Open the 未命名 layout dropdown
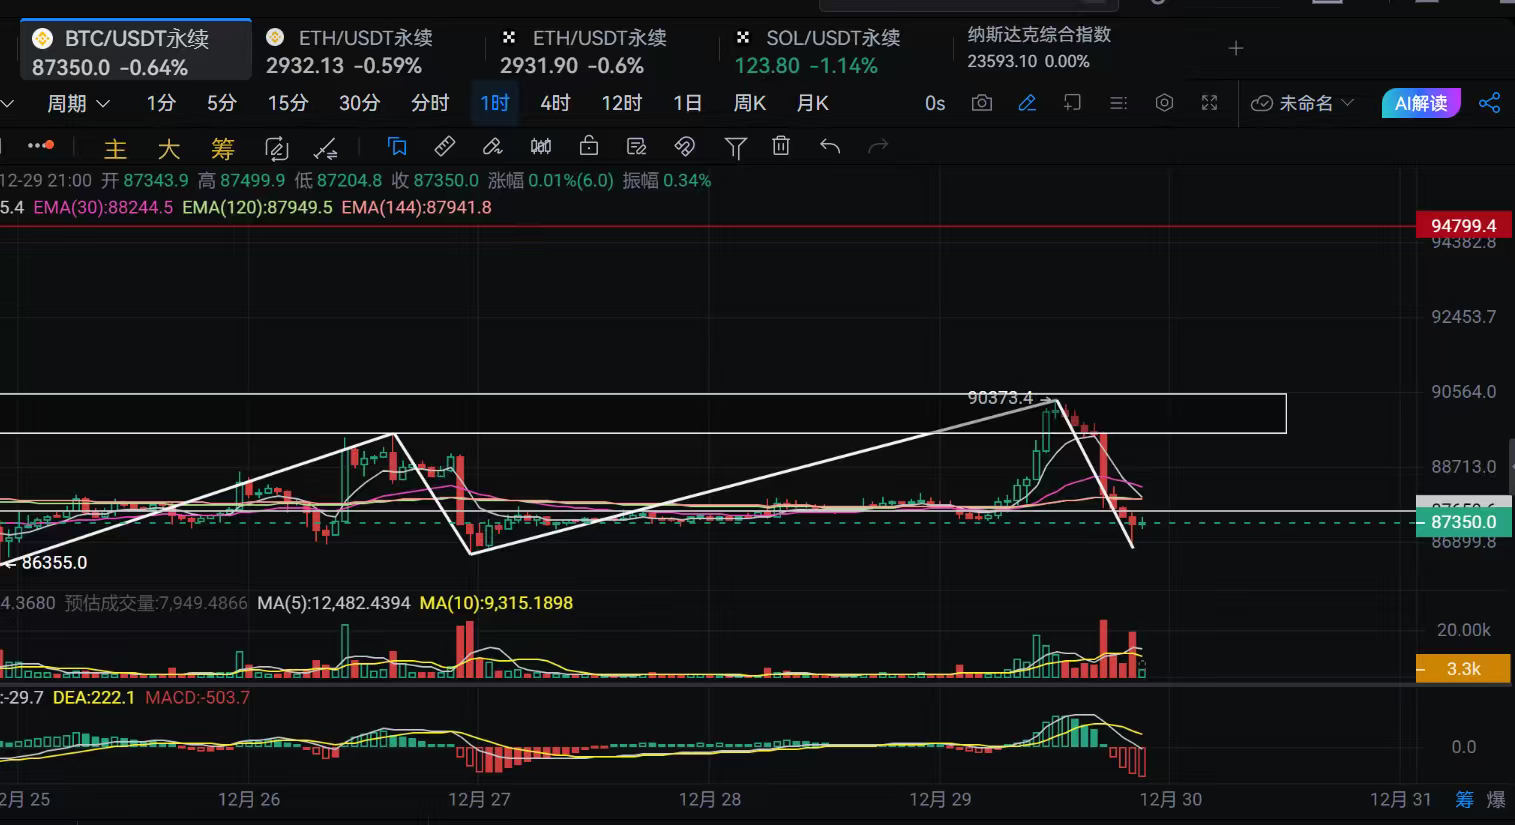This screenshot has height=825, width=1515. click(x=1302, y=103)
